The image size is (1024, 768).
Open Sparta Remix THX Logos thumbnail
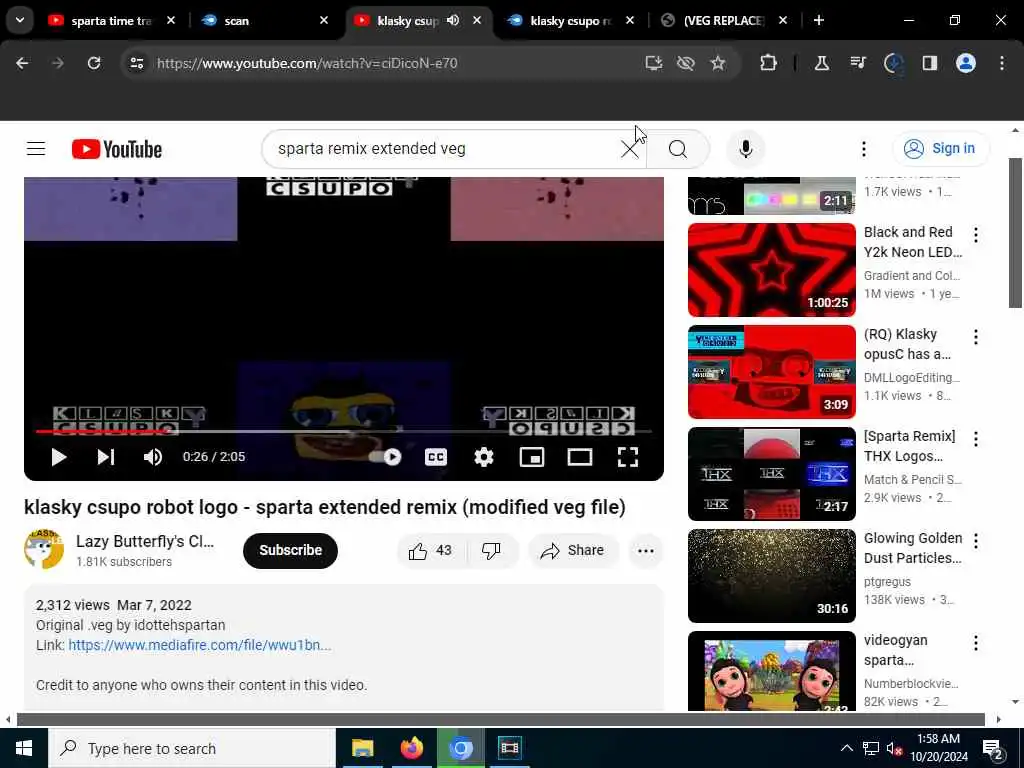(x=771, y=473)
